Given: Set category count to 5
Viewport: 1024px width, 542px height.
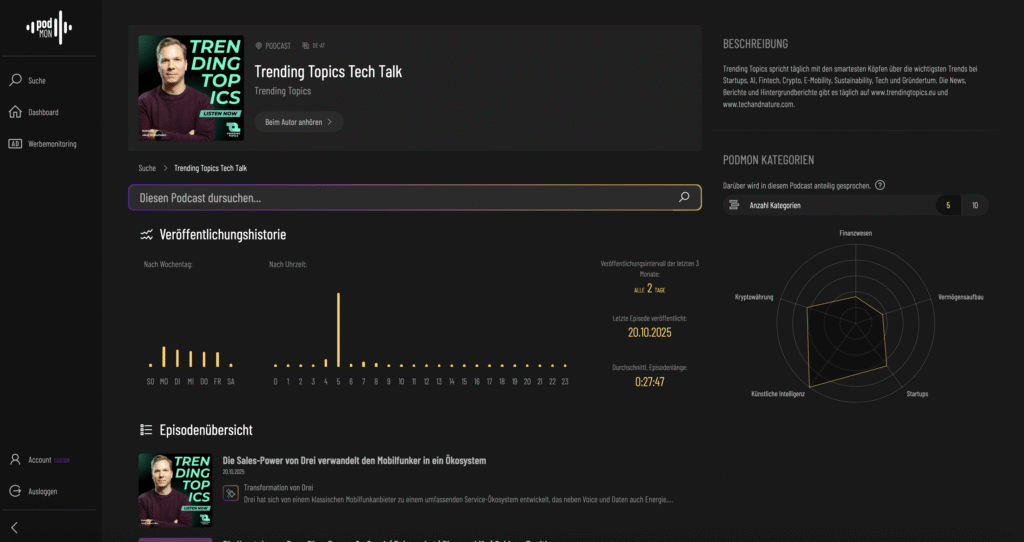Looking at the screenshot, I should coord(946,205).
